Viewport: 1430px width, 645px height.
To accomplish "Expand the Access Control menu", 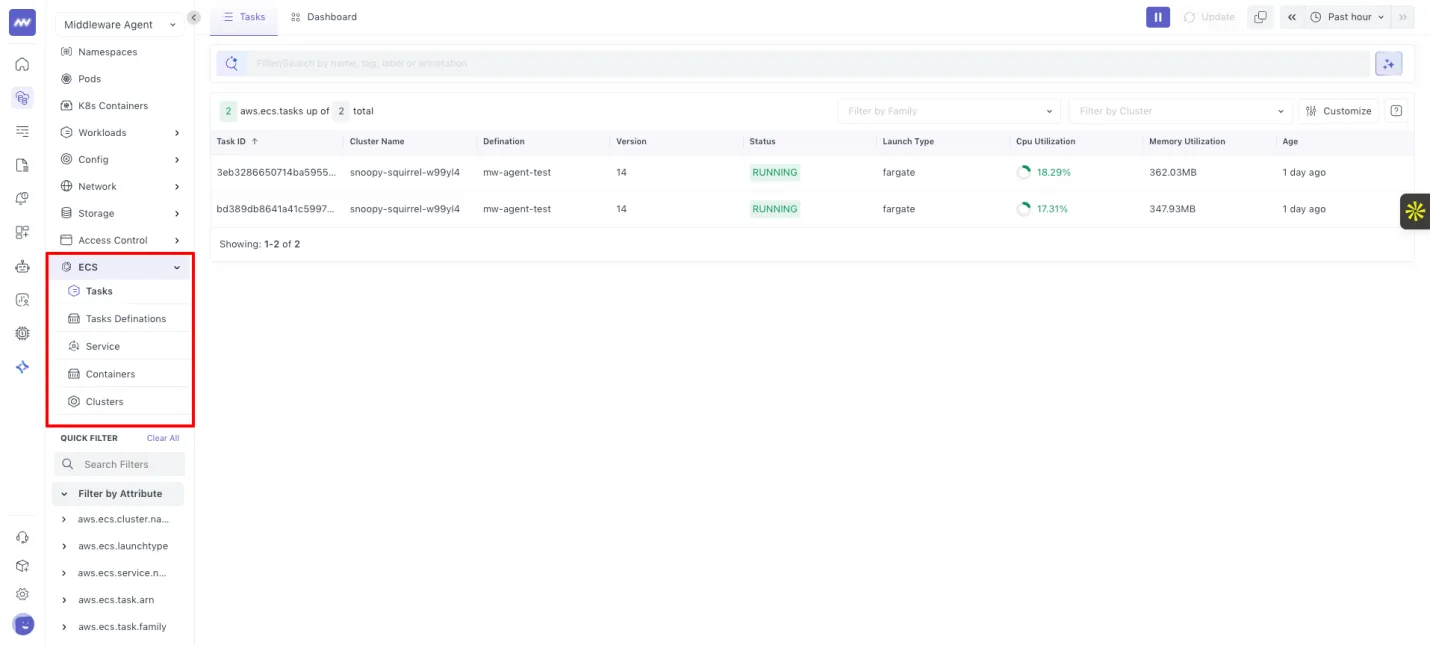I will click(x=120, y=240).
